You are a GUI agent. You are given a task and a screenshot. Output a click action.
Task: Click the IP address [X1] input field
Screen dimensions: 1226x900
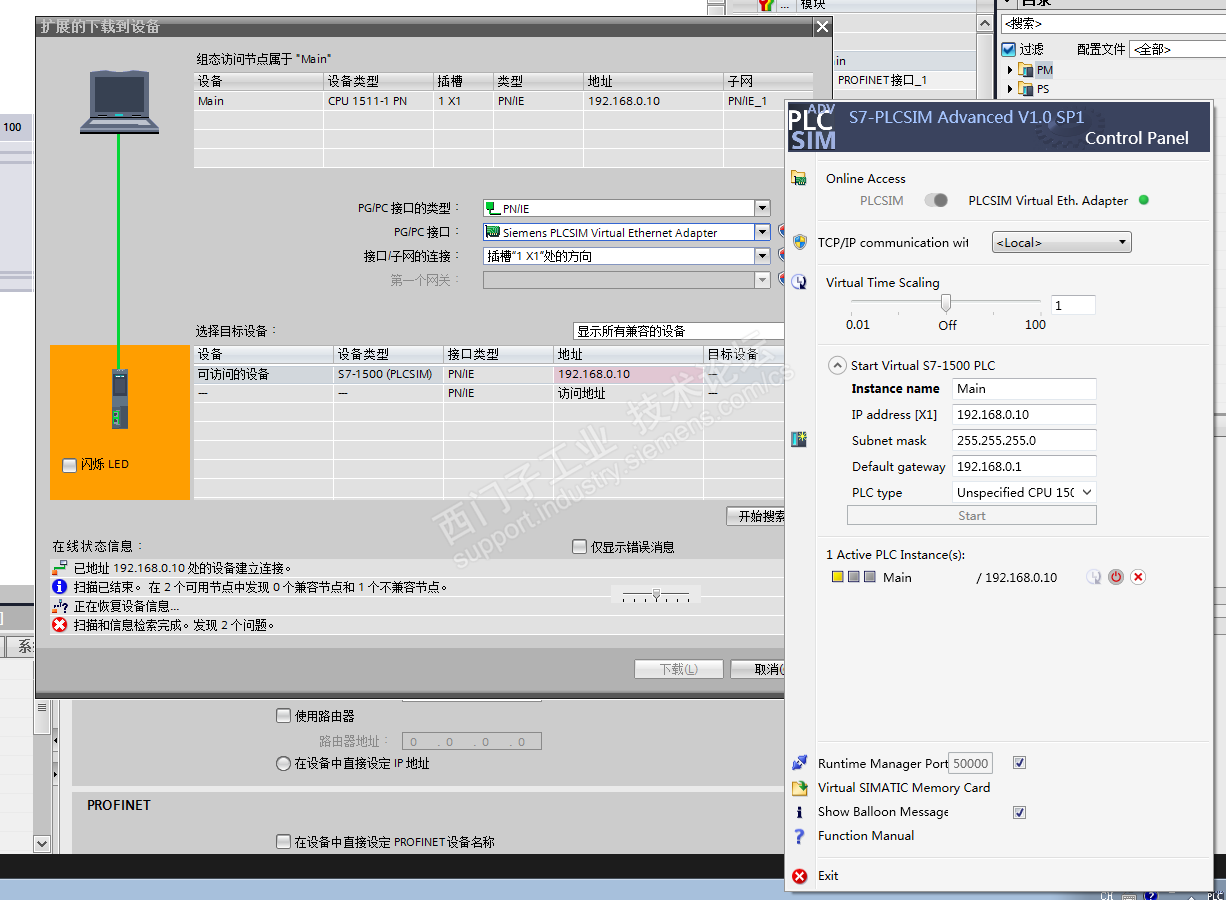(x=1025, y=415)
